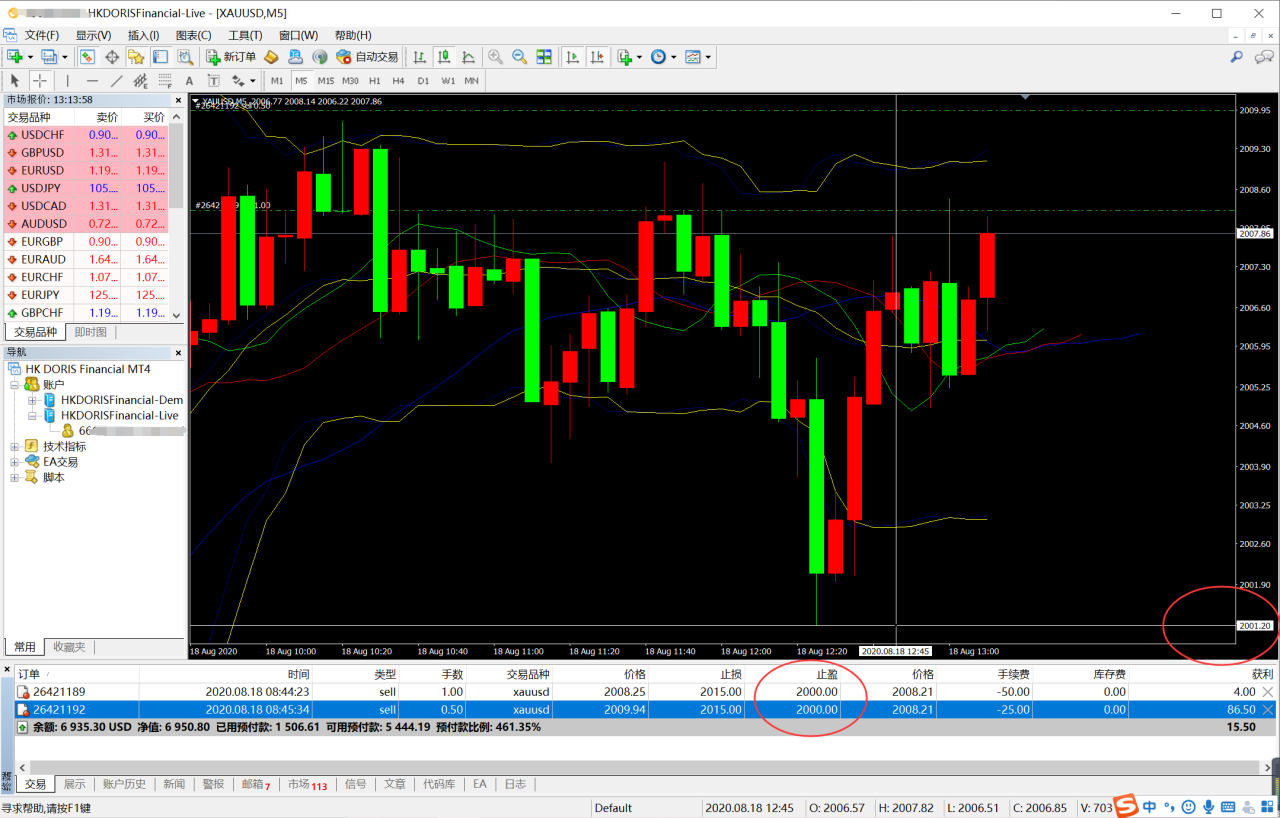The height and width of the screenshot is (818, 1280).
Task: Close order 26421189 with its X button
Action: (1268, 692)
